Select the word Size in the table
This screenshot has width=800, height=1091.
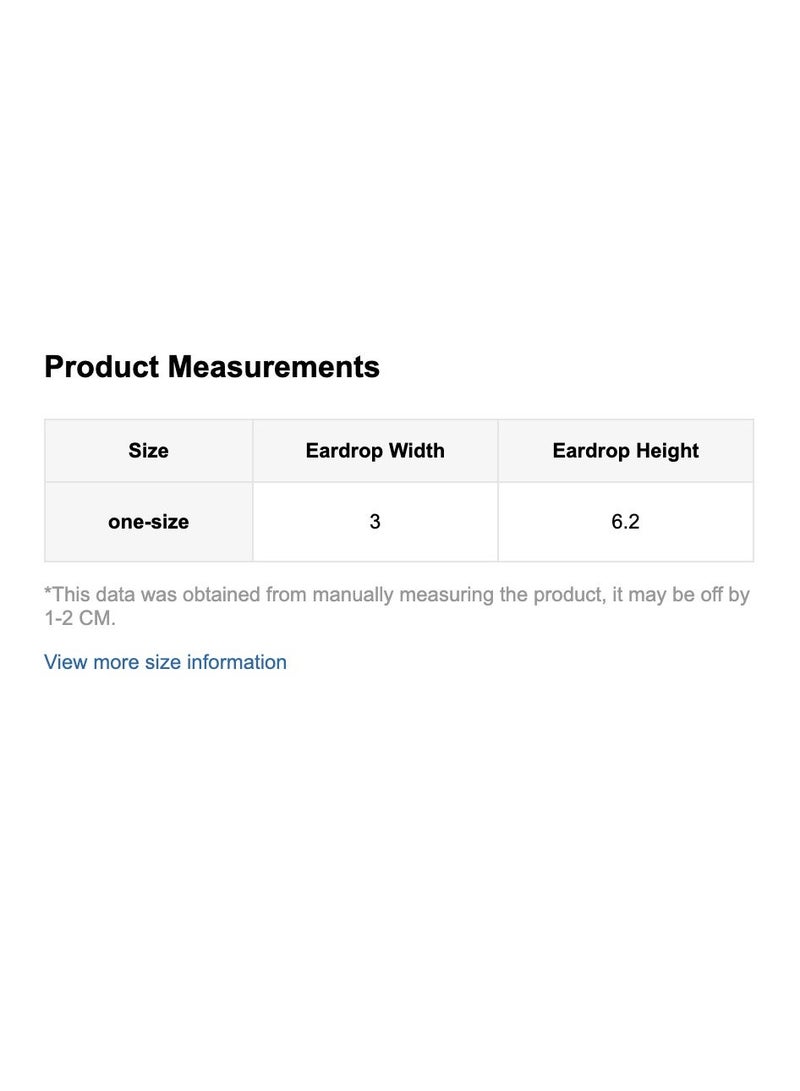147,451
